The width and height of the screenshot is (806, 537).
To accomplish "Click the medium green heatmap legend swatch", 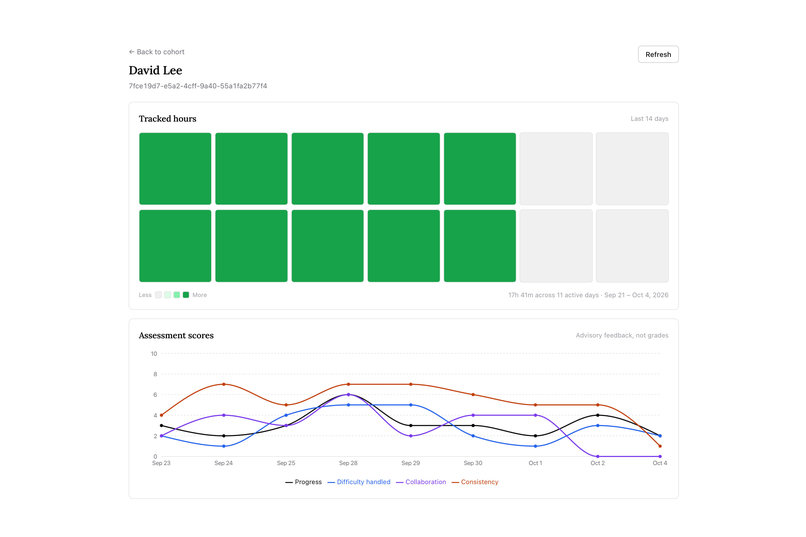I will pos(177,295).
